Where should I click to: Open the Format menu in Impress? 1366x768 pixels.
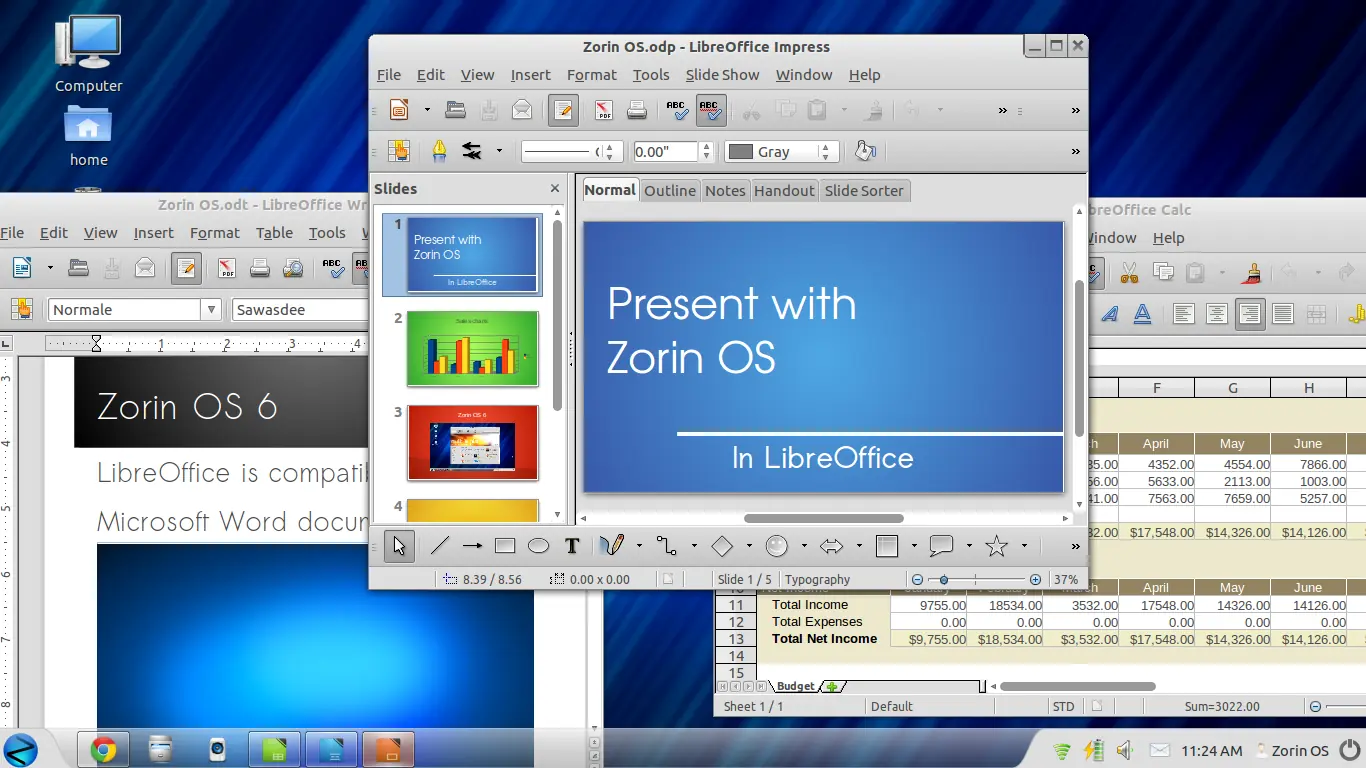pos(591,75)
